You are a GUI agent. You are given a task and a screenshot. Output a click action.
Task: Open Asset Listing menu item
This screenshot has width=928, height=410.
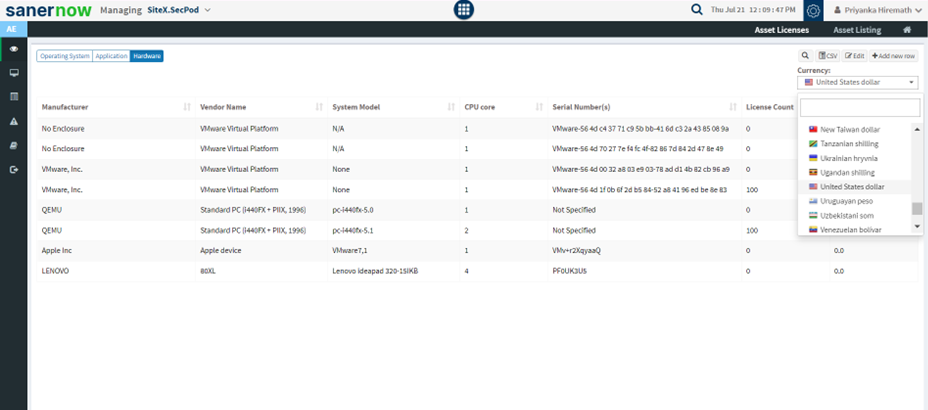click(857, 30)
